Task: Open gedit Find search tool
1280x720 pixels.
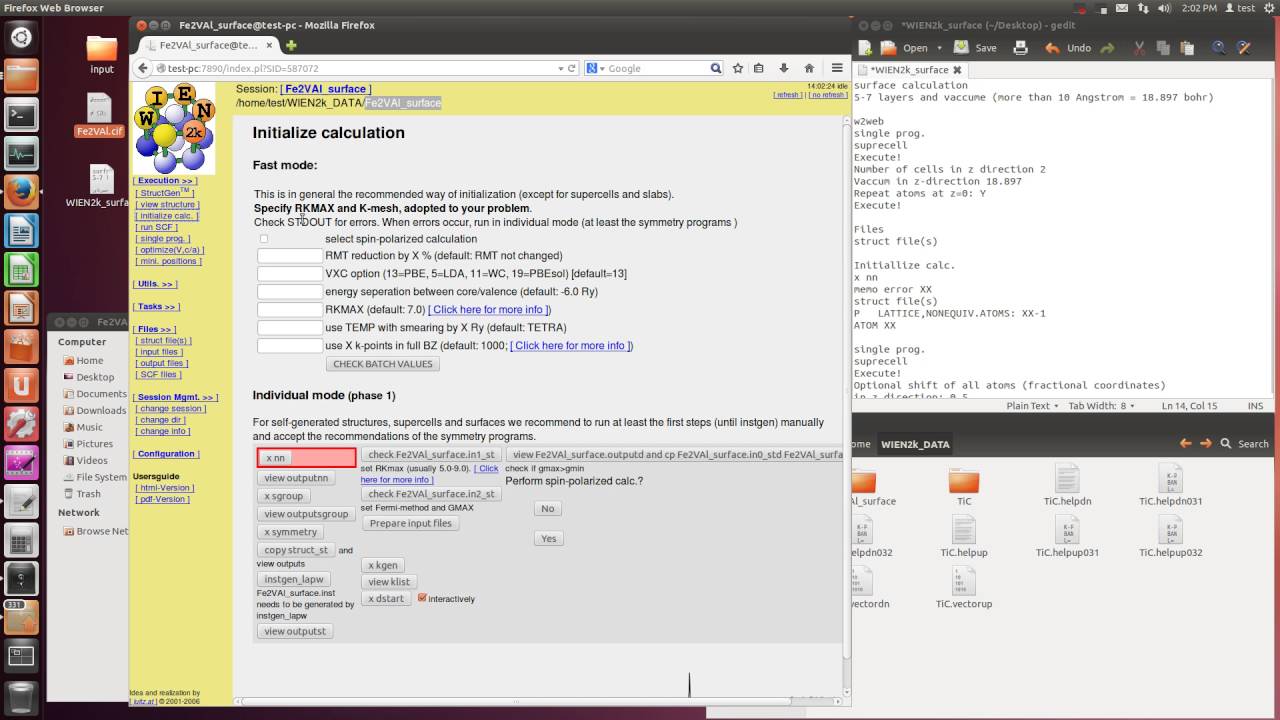Action: point(1219,47)
